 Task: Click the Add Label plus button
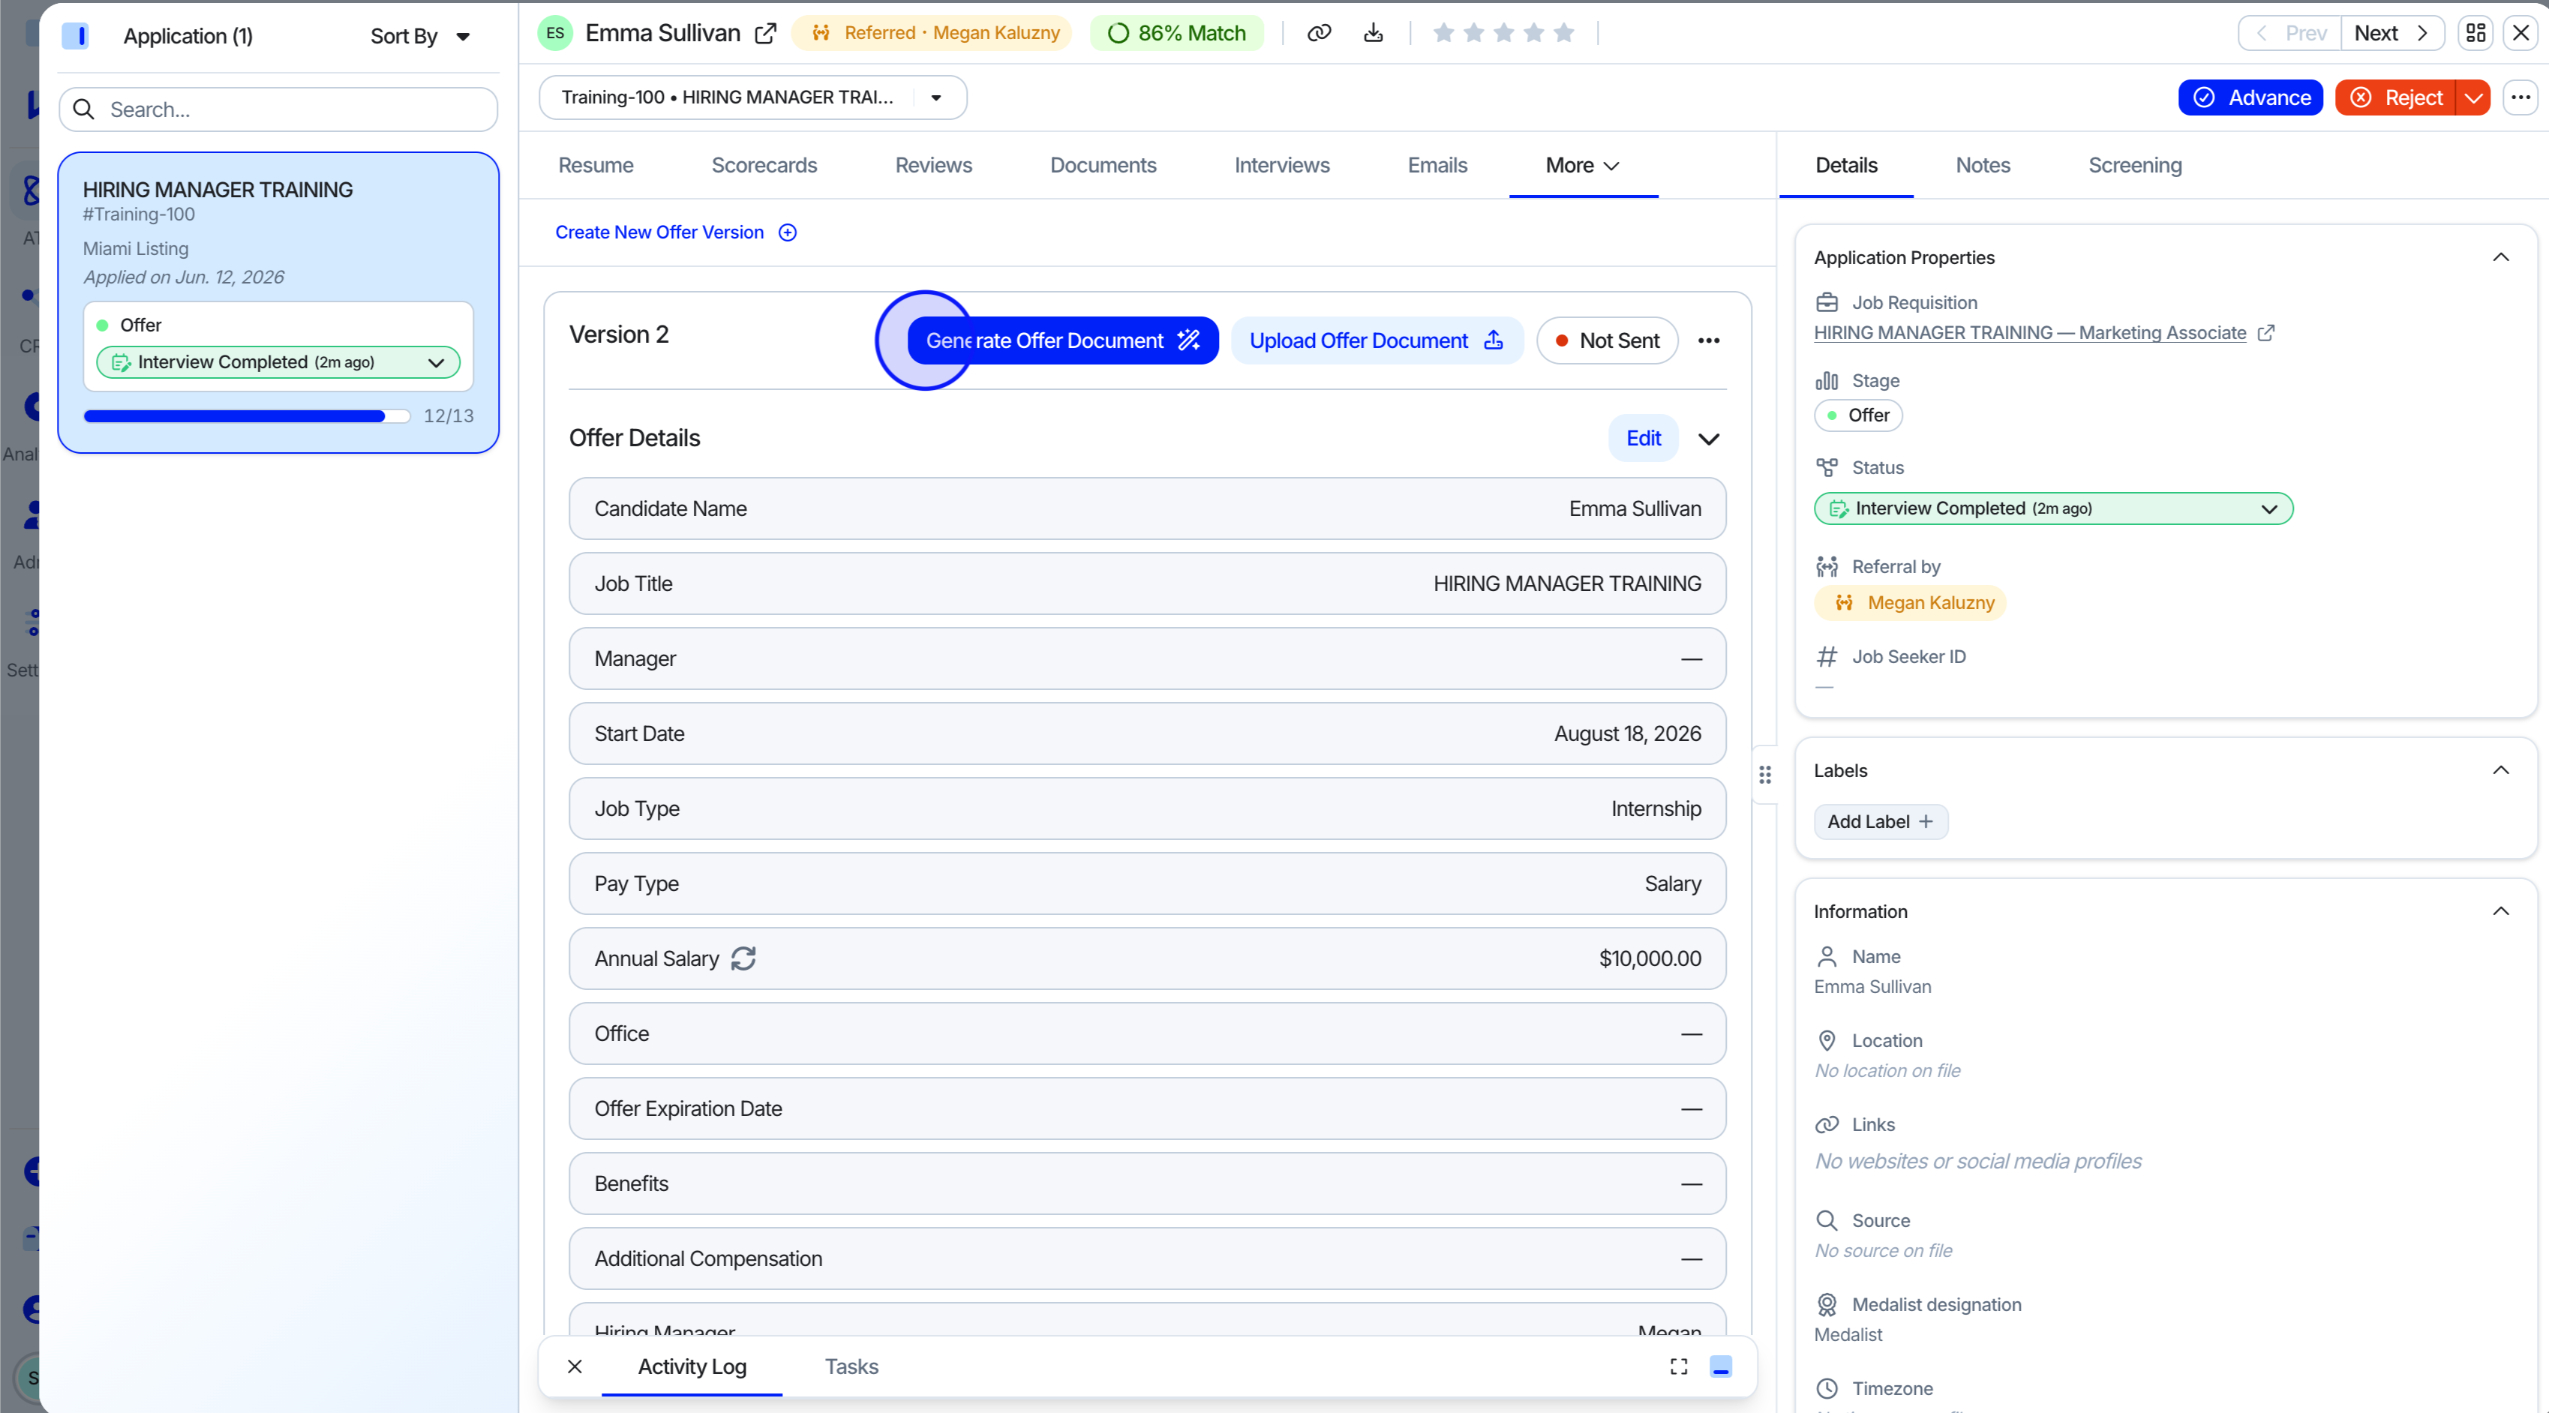1880,822
